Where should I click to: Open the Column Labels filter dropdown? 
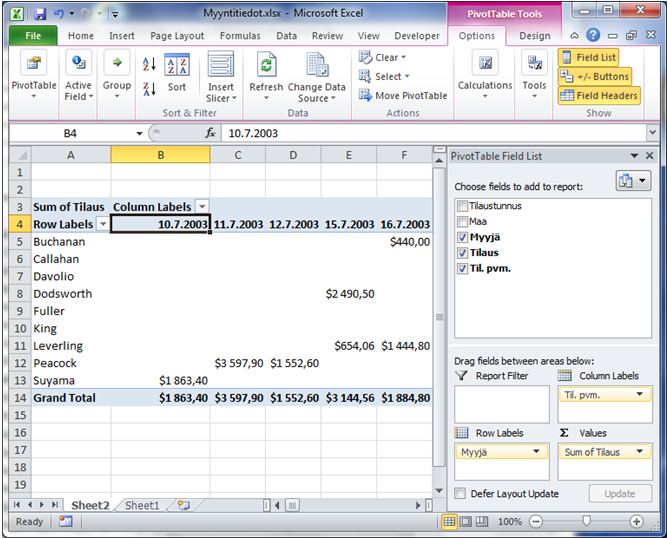point(202,207)
